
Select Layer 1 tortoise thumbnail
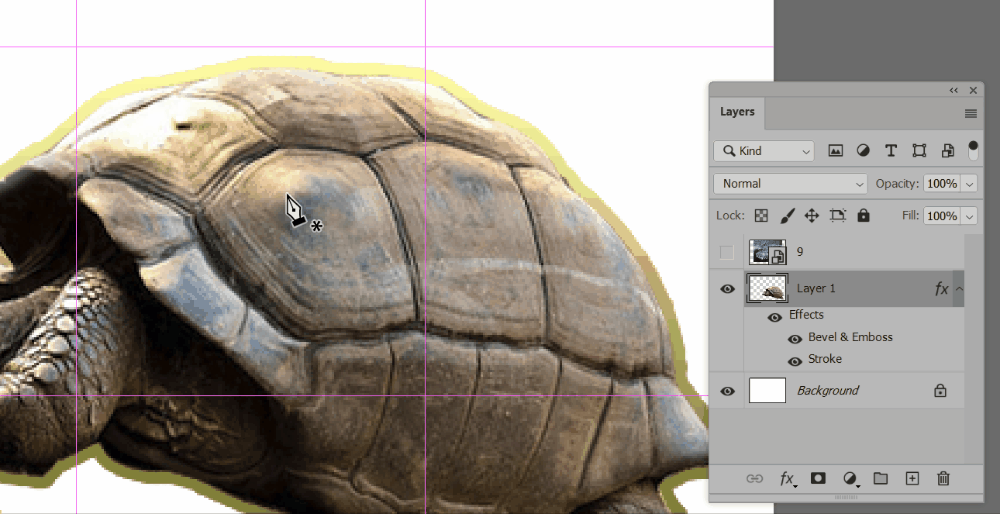pyautogui.click(x=767, y=289)
